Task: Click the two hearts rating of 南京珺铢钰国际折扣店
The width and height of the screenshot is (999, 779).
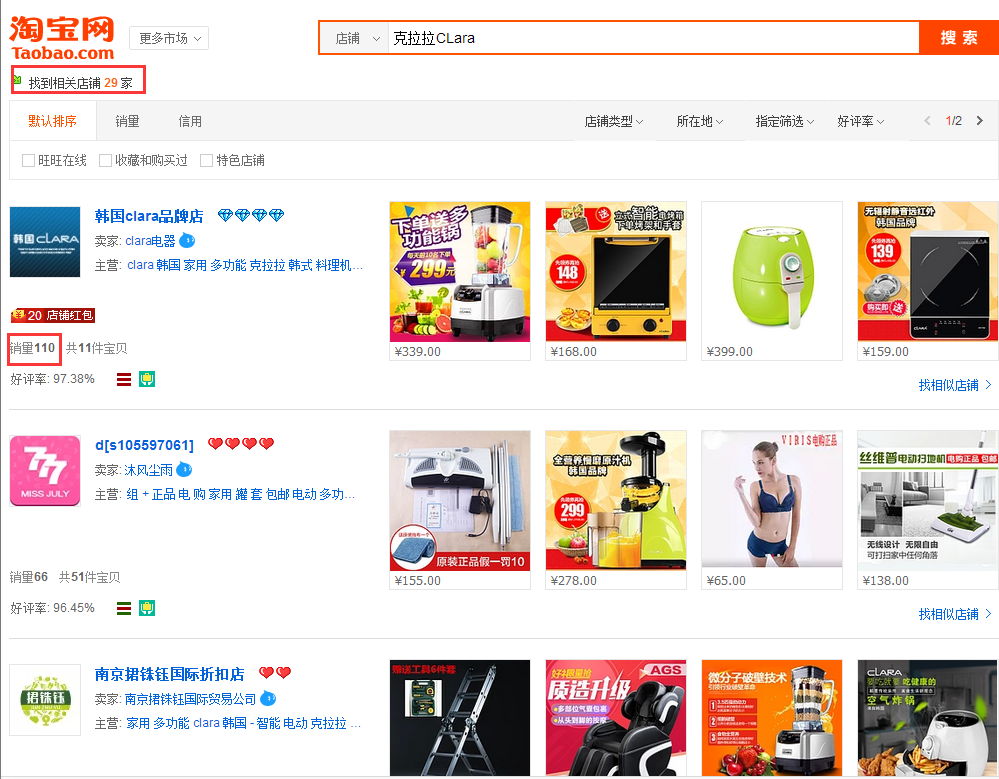Action: 275,673
